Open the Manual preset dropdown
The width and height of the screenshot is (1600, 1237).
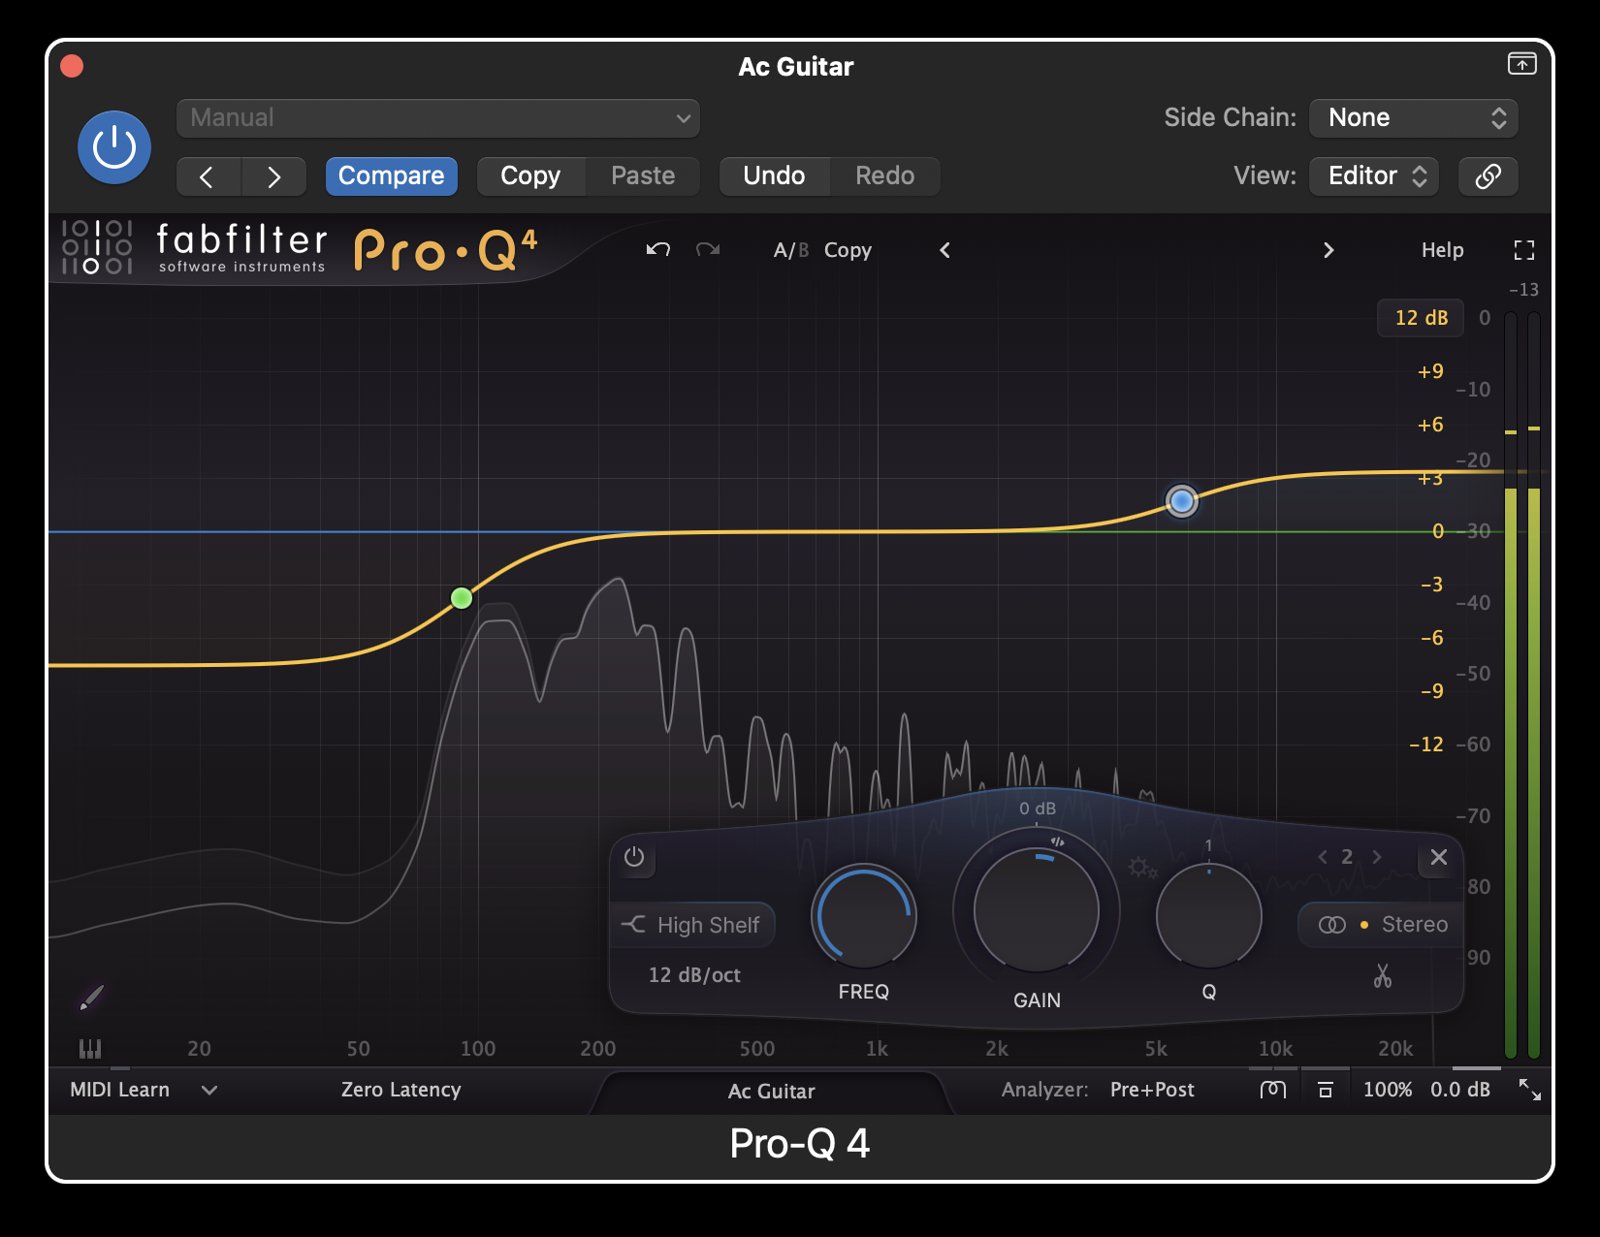click(438, 118)
